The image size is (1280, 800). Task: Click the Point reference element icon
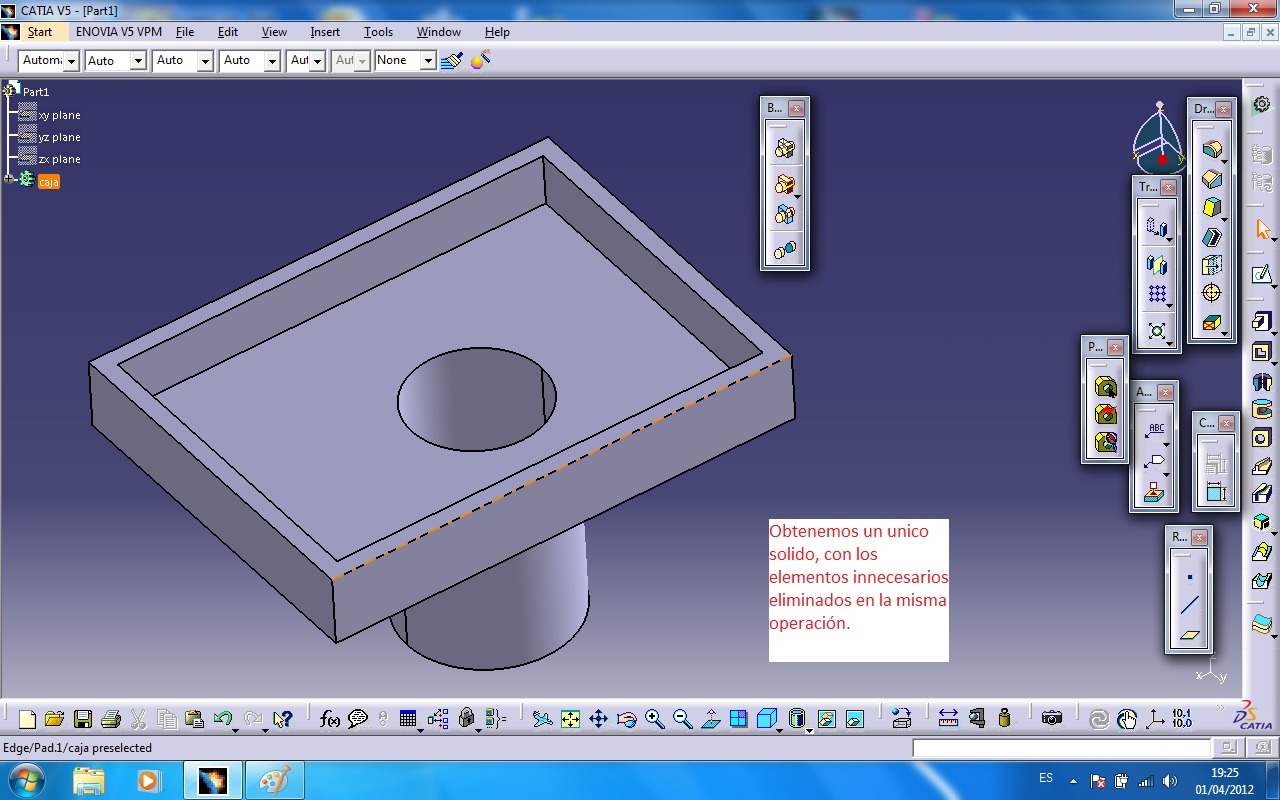click(x=1189, y=577)
